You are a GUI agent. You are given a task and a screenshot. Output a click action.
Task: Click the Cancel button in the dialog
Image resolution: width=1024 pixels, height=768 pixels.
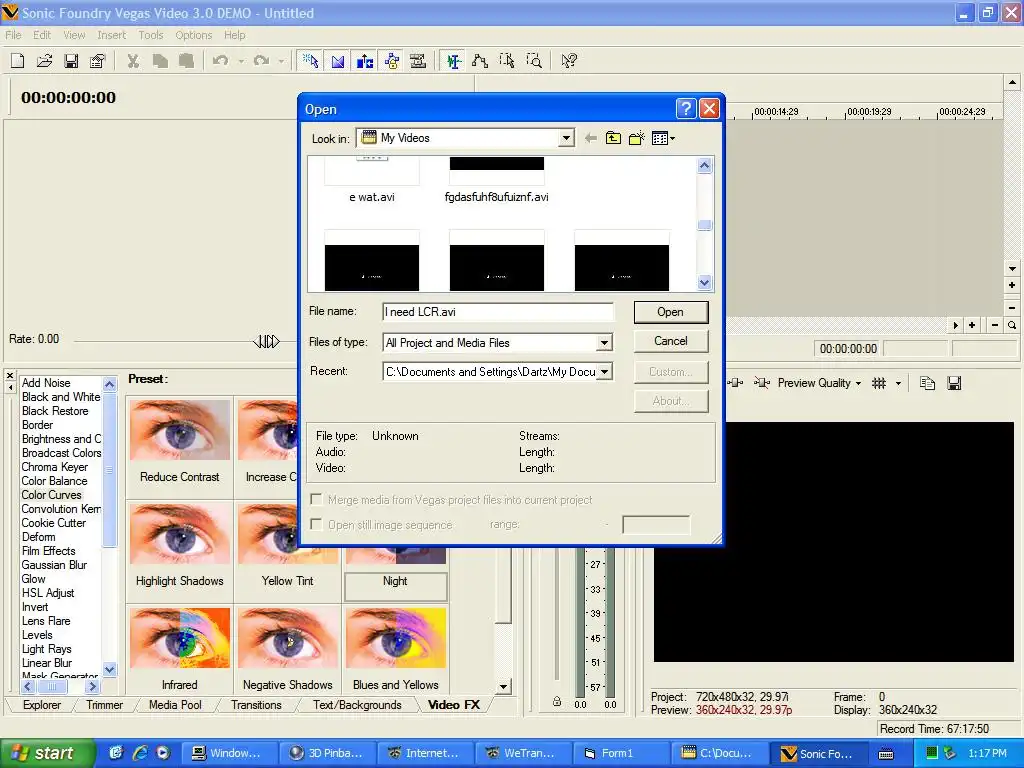coord(671,341)
